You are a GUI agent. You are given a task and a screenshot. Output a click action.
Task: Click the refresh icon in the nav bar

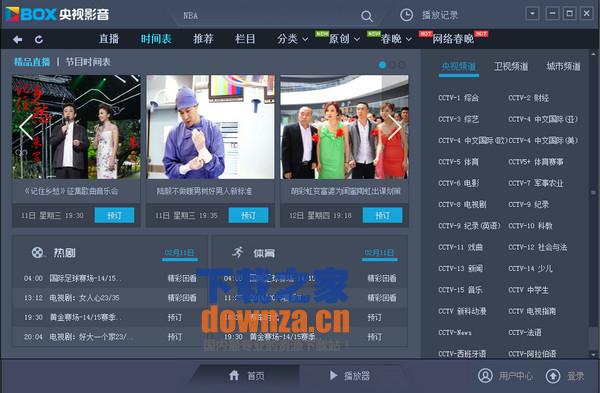39,39
